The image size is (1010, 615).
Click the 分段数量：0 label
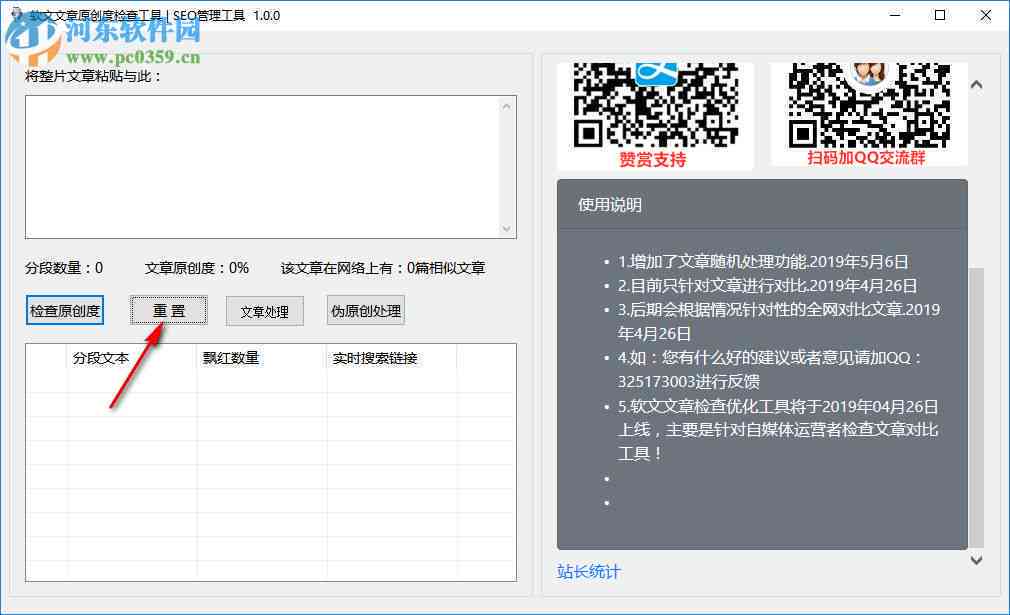[x=64, y=268]
